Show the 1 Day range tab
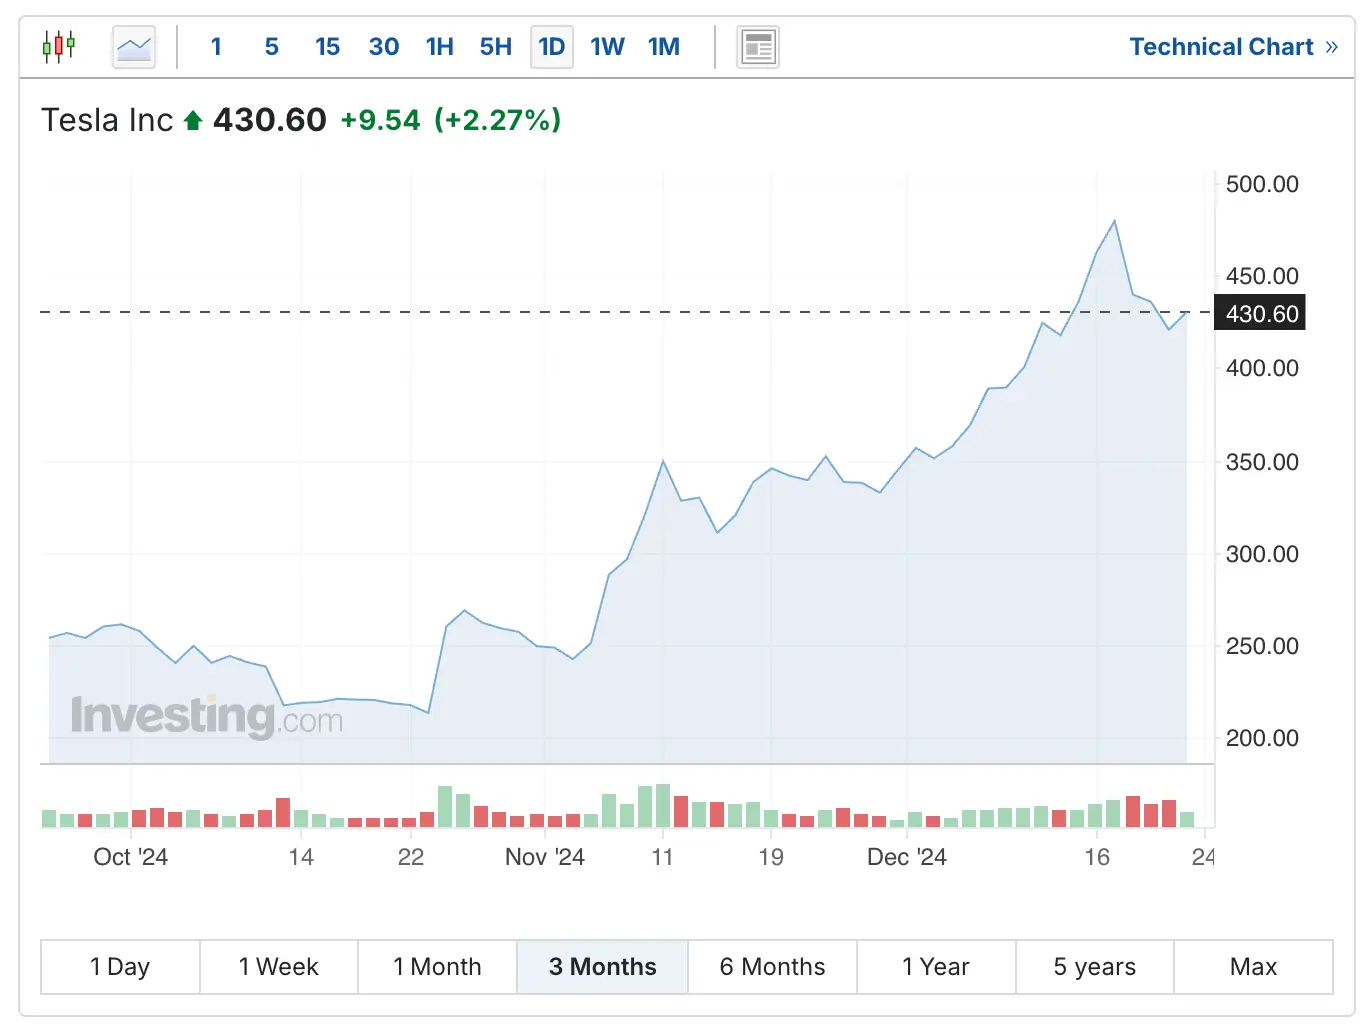 (x=120, y=967)
